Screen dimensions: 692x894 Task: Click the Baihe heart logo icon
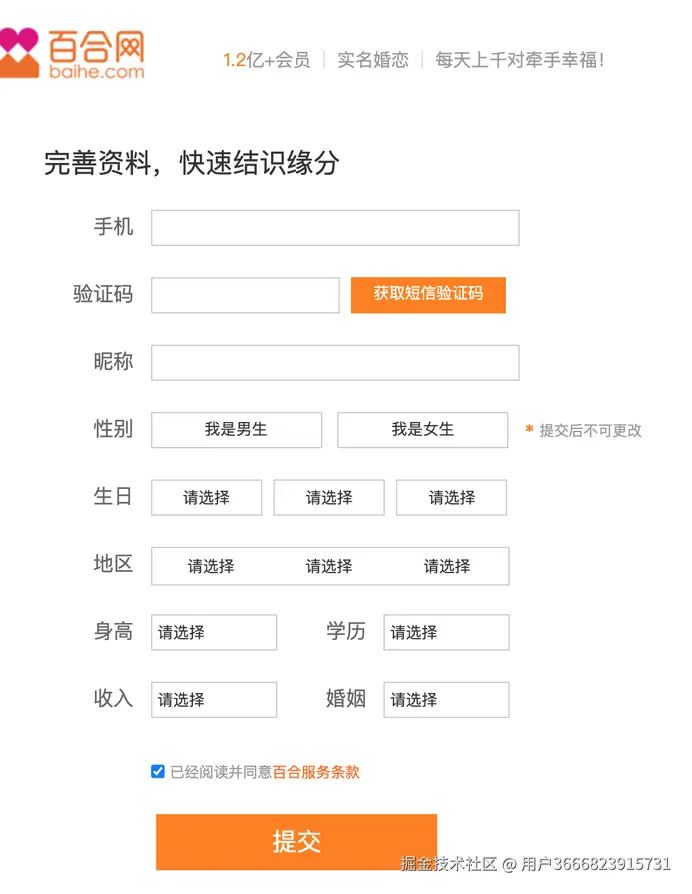18,52
